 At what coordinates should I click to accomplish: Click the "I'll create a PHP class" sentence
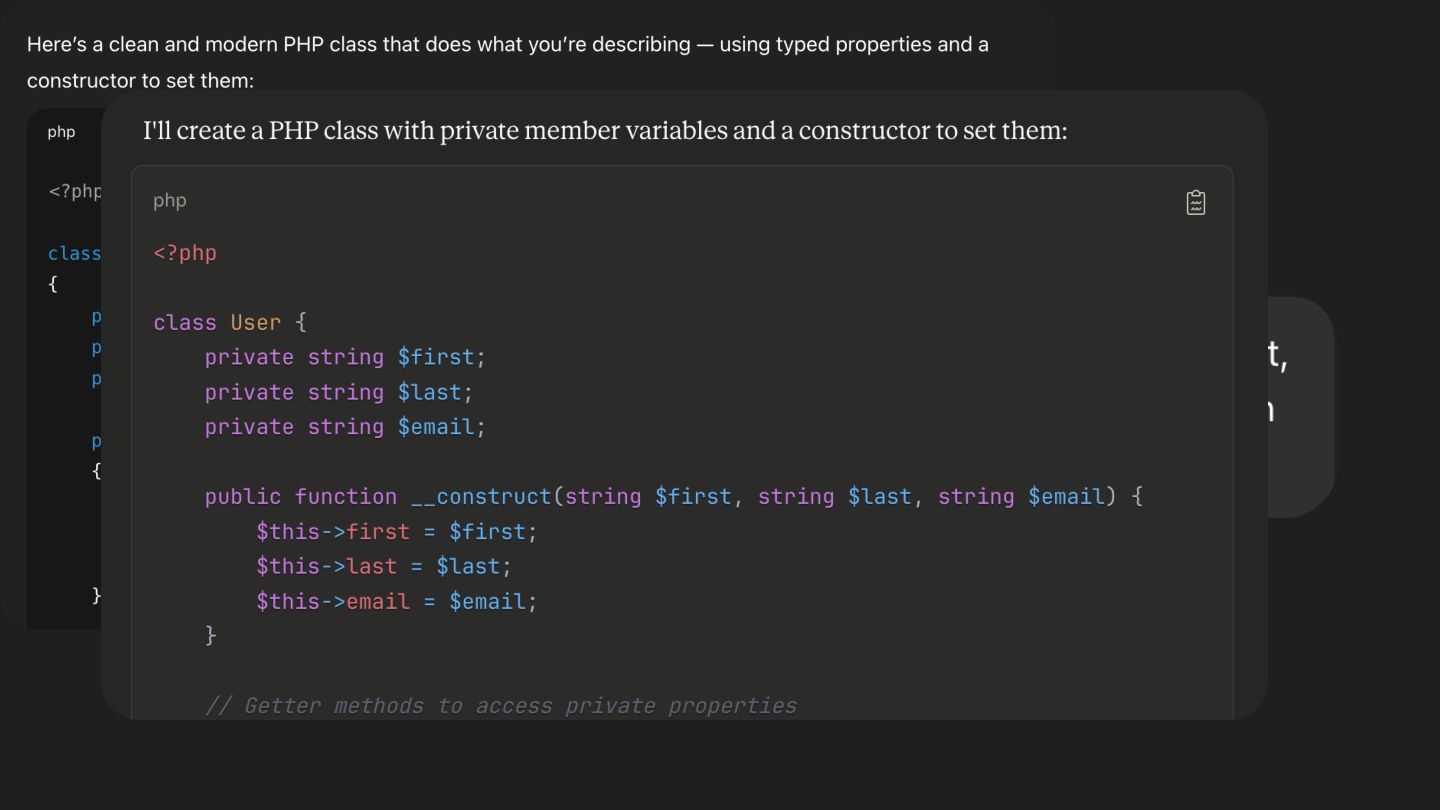pyautogui.click(x=605, y=131)
